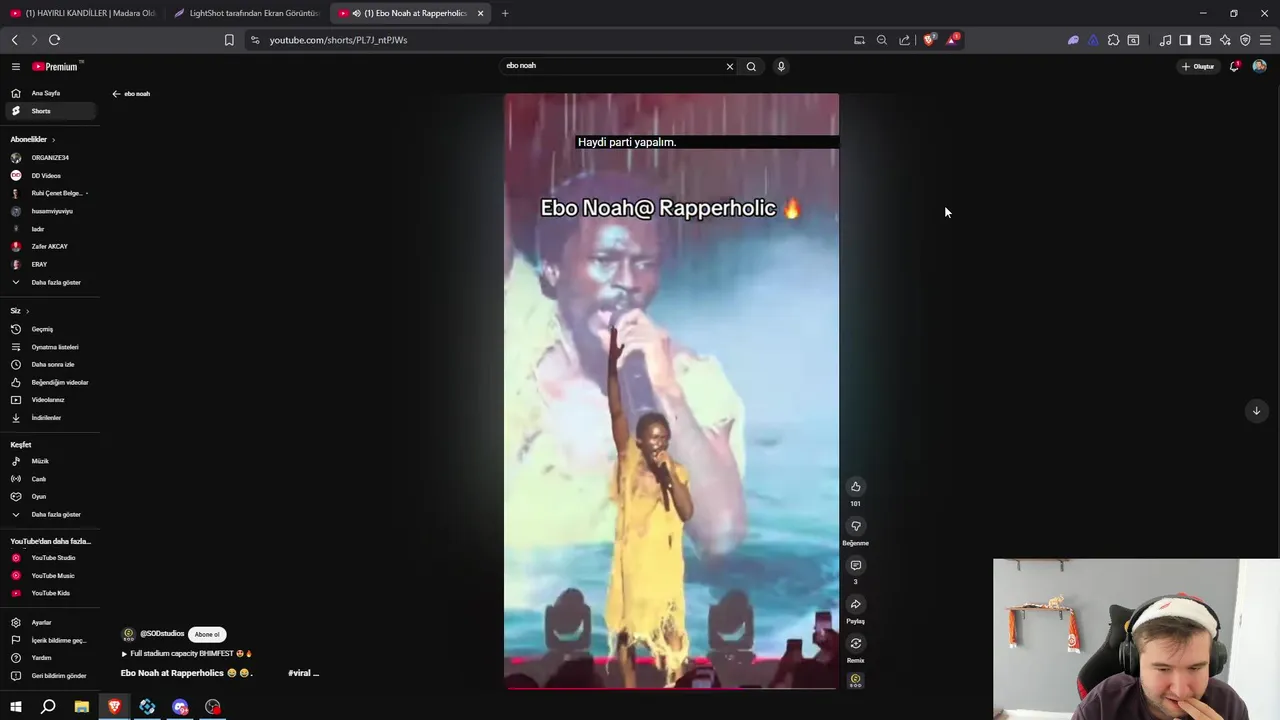This screenshot has width=1280, height=720.
Task: Open the account avatar menu
Action: coord(1259,66)
